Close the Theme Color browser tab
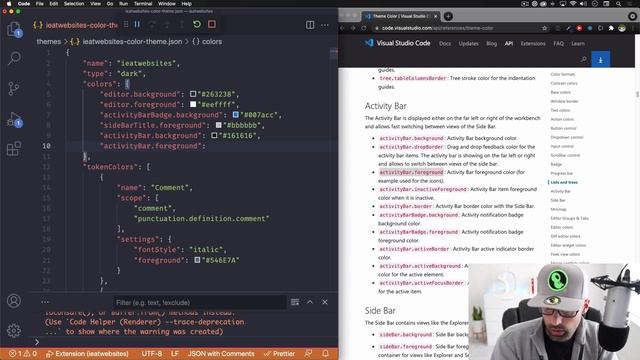Image resolution: width=640 pixels, height=360 pixels. tap(436, 16)
